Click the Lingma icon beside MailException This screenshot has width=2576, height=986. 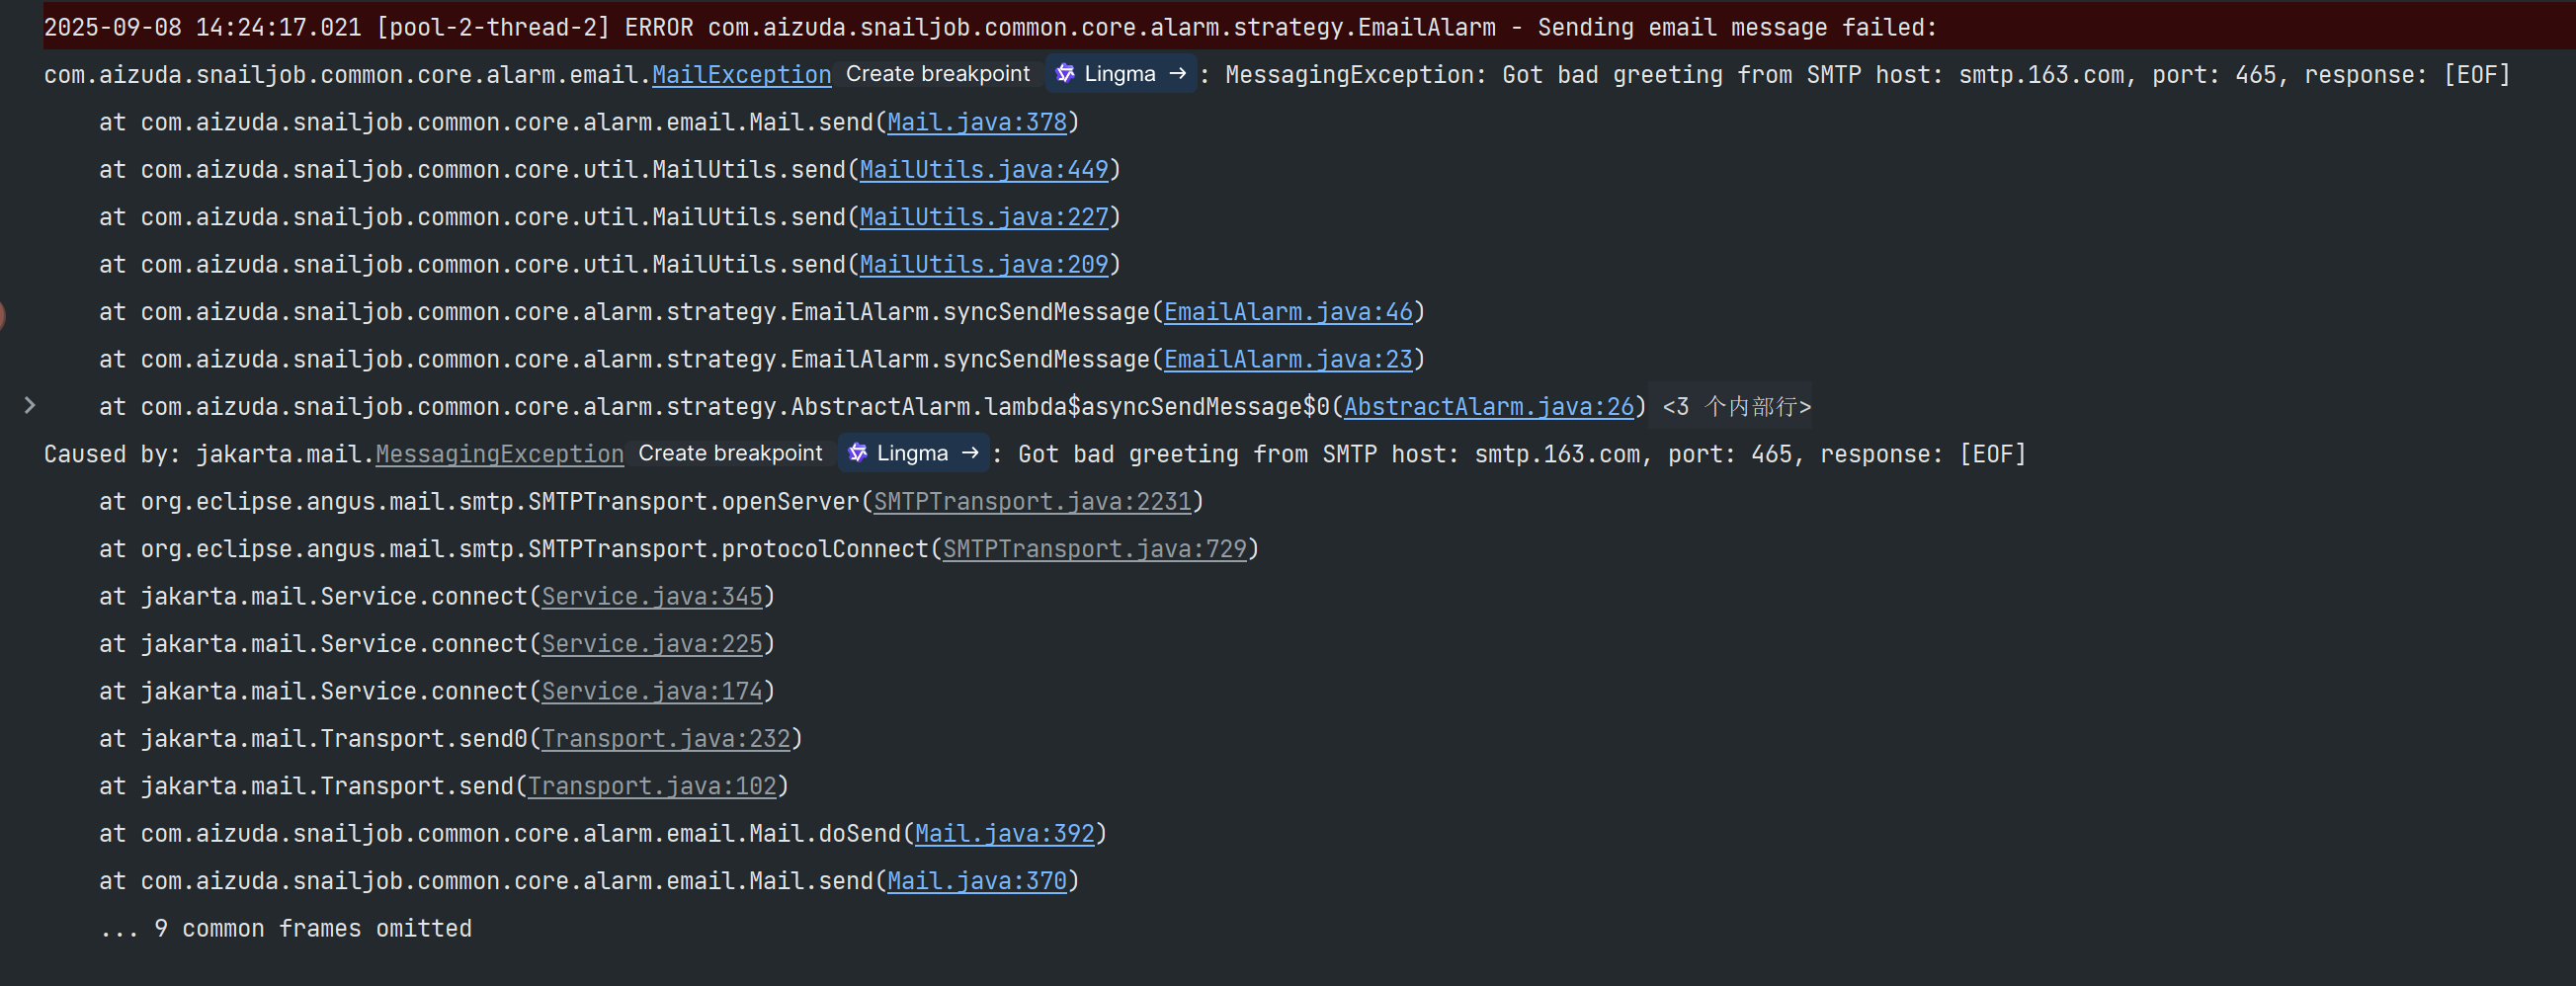(1065, 74)
